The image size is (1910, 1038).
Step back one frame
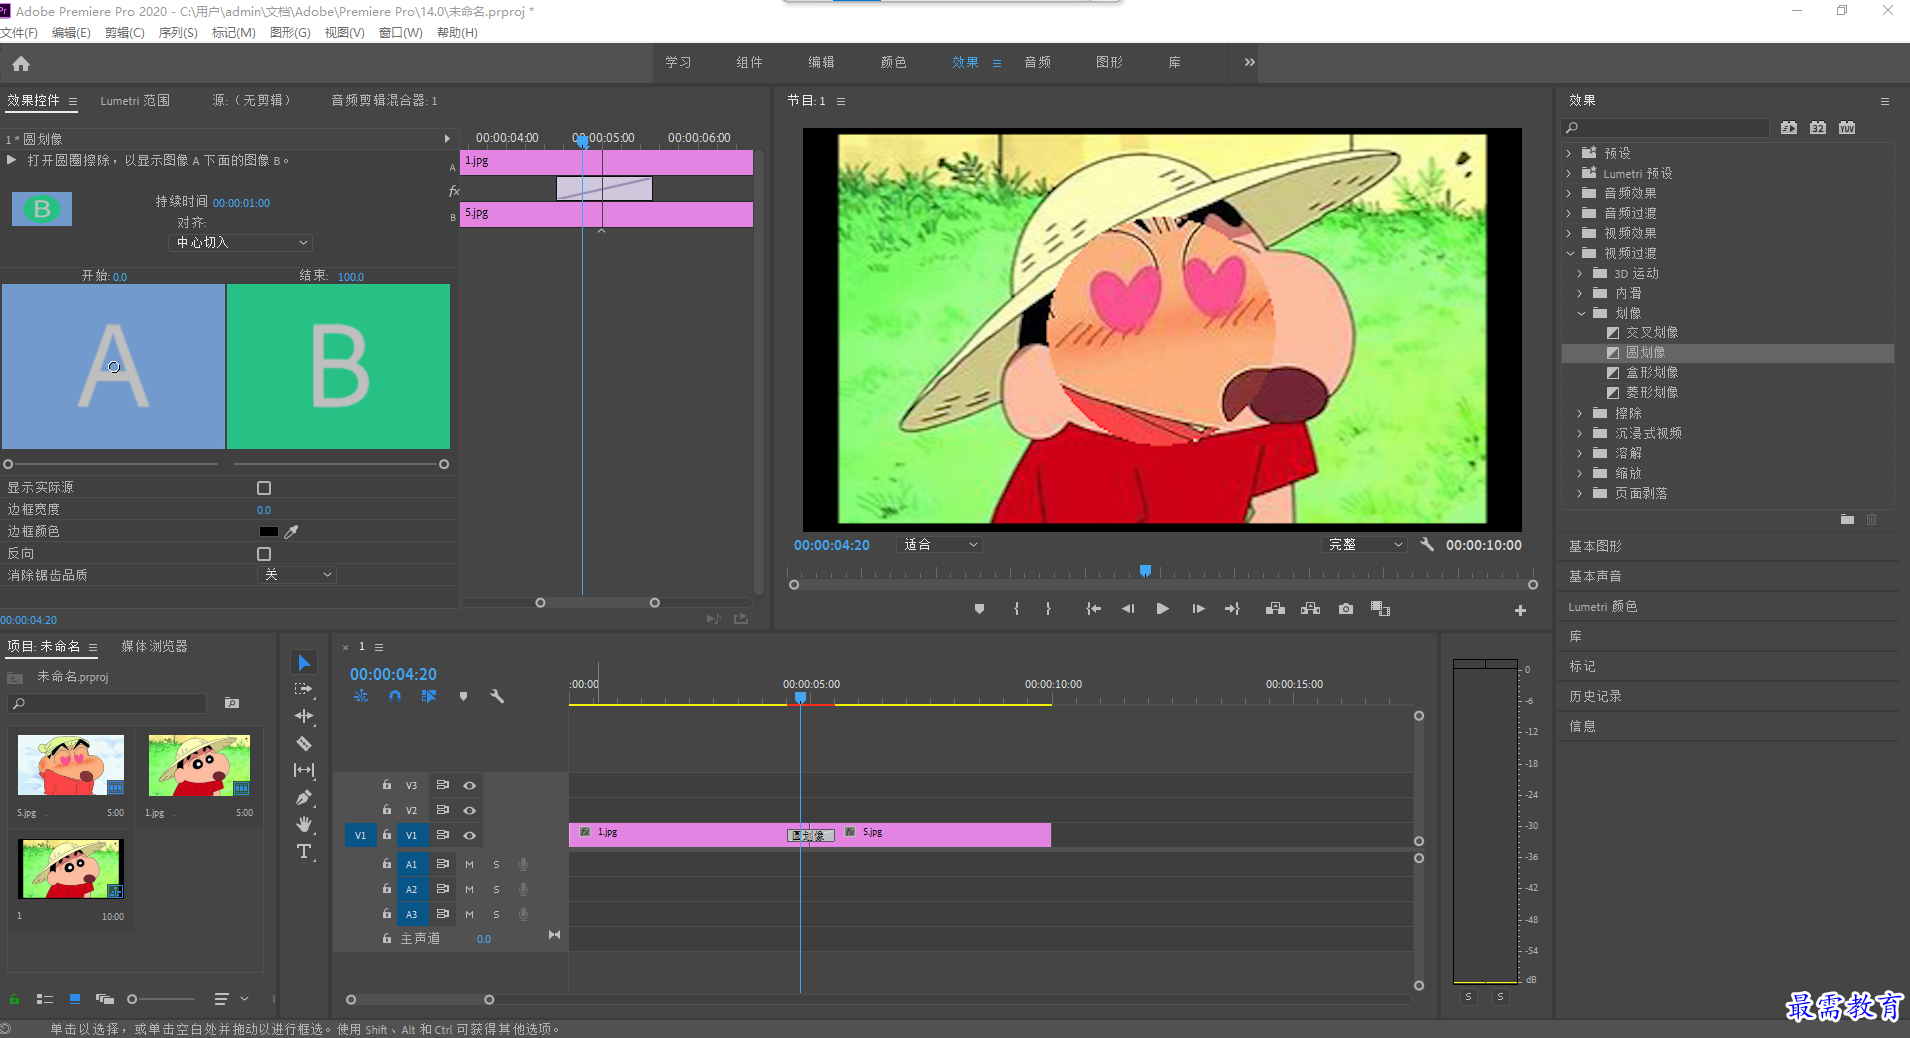[1128, 608]
